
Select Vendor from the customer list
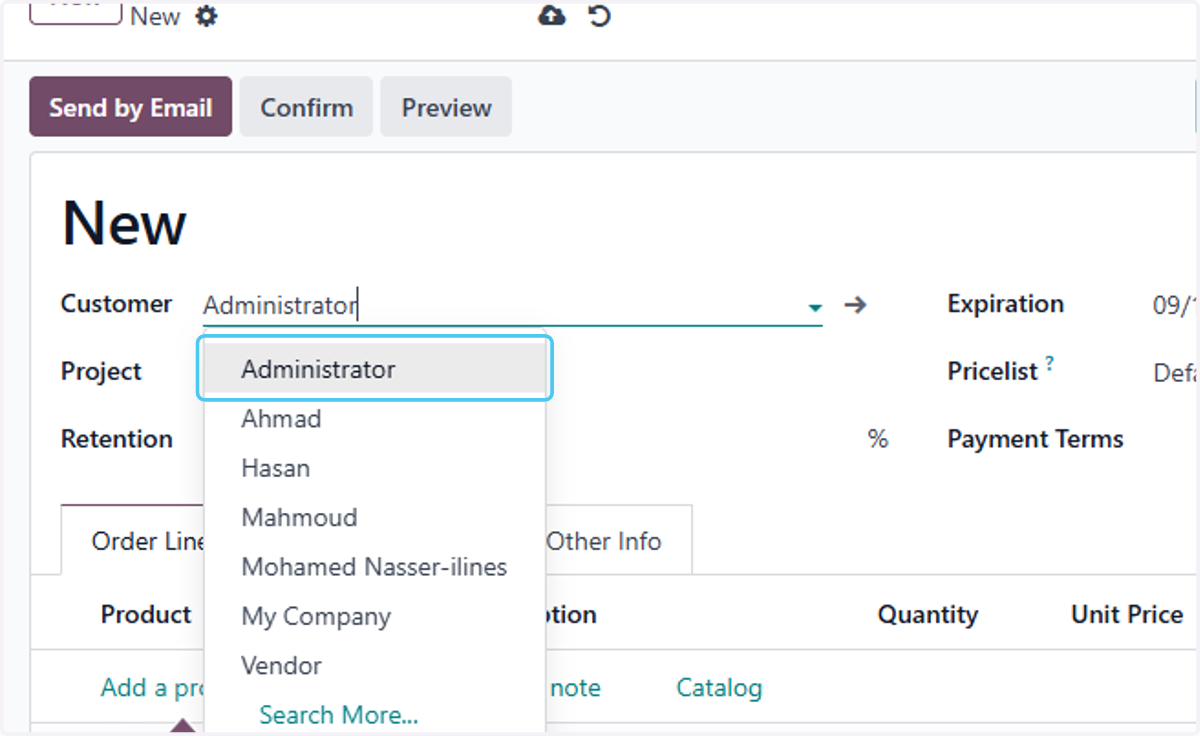(376, 665)
